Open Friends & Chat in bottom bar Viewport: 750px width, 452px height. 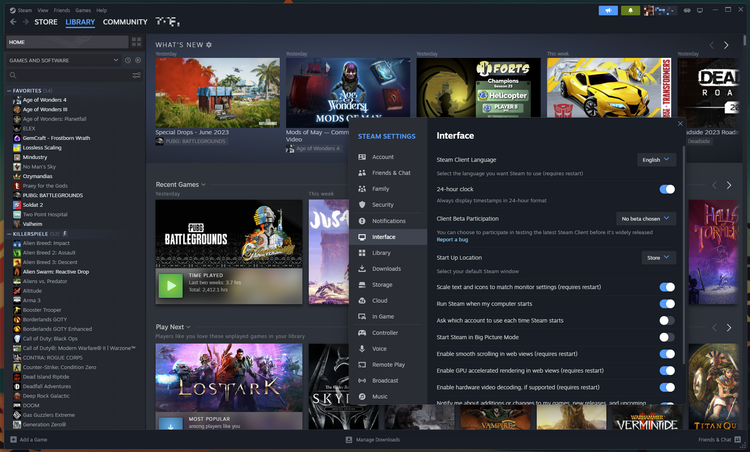(x=719, y=440)
